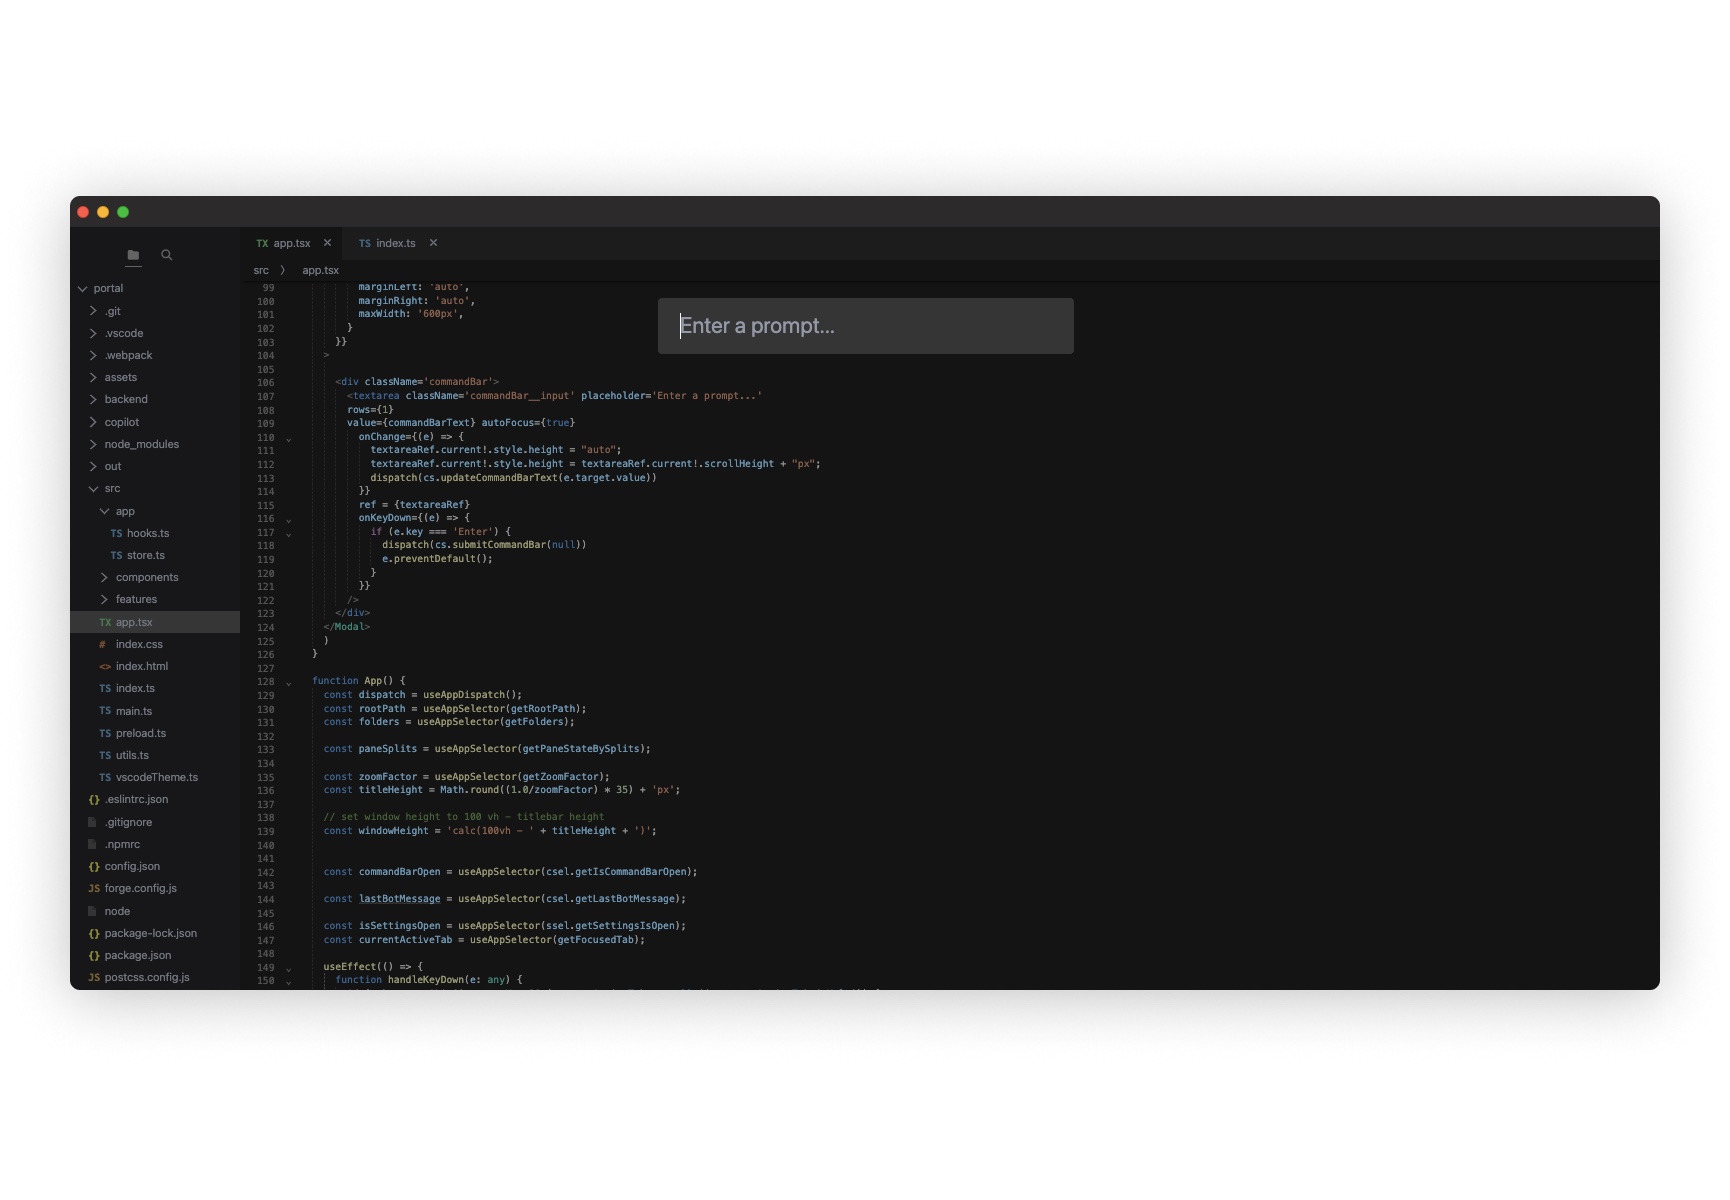
Task: Fold the onKeyDown block at line 116
Action: tap(289, 520)
